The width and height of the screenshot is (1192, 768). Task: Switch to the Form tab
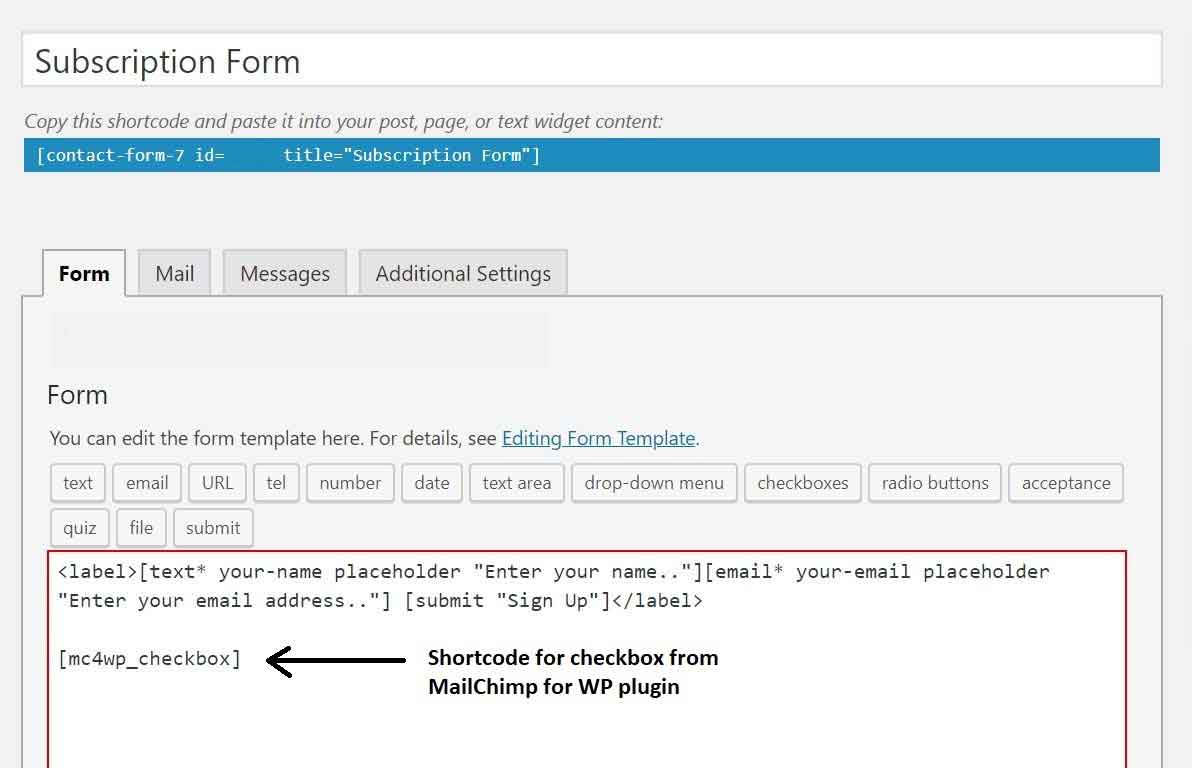point(84,273)
